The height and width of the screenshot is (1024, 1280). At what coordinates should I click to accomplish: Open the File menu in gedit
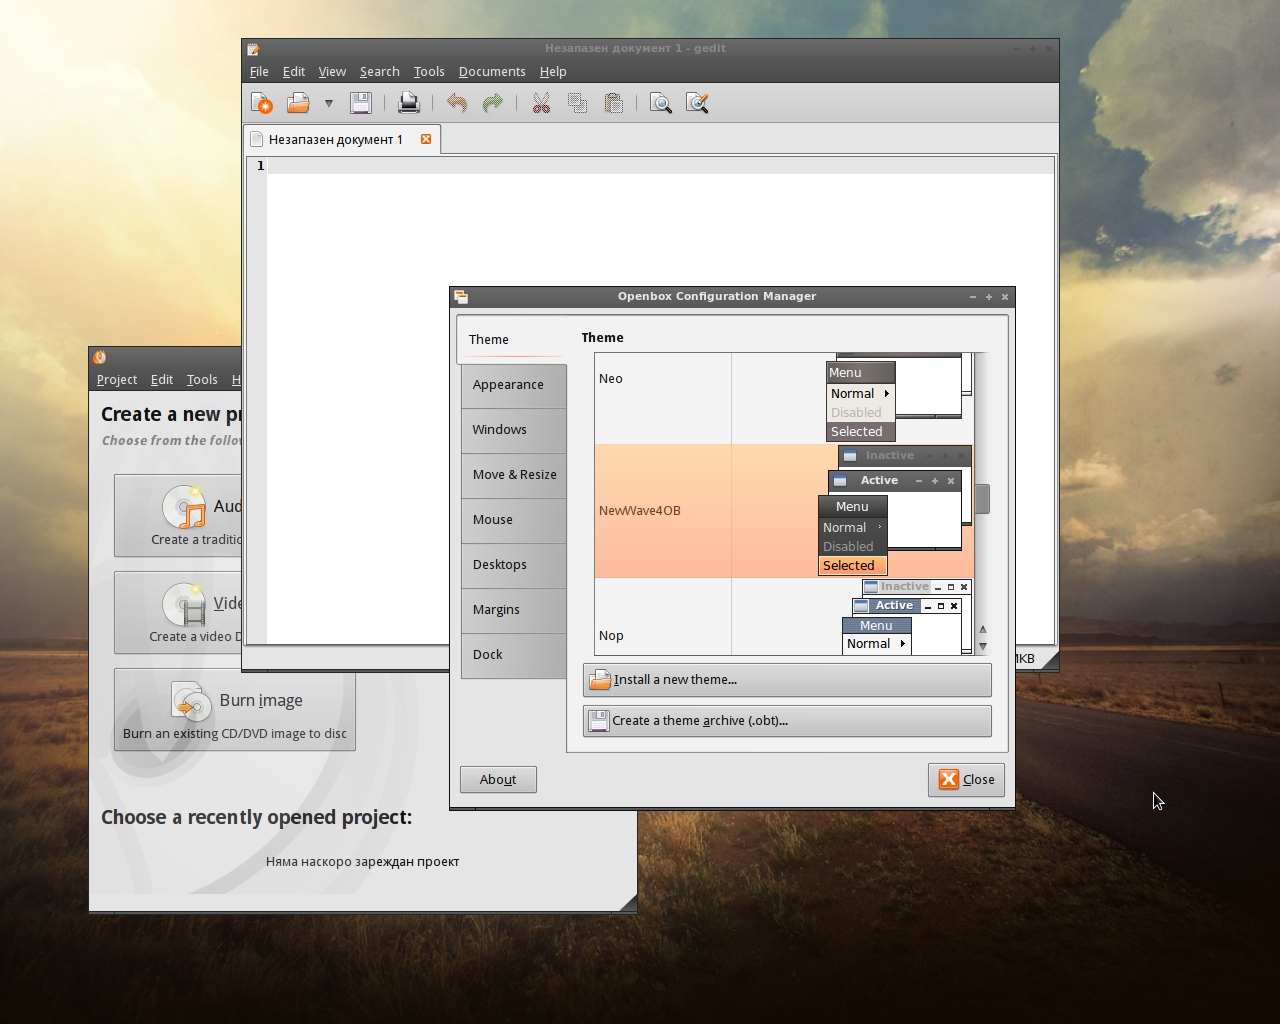point(259,72)
